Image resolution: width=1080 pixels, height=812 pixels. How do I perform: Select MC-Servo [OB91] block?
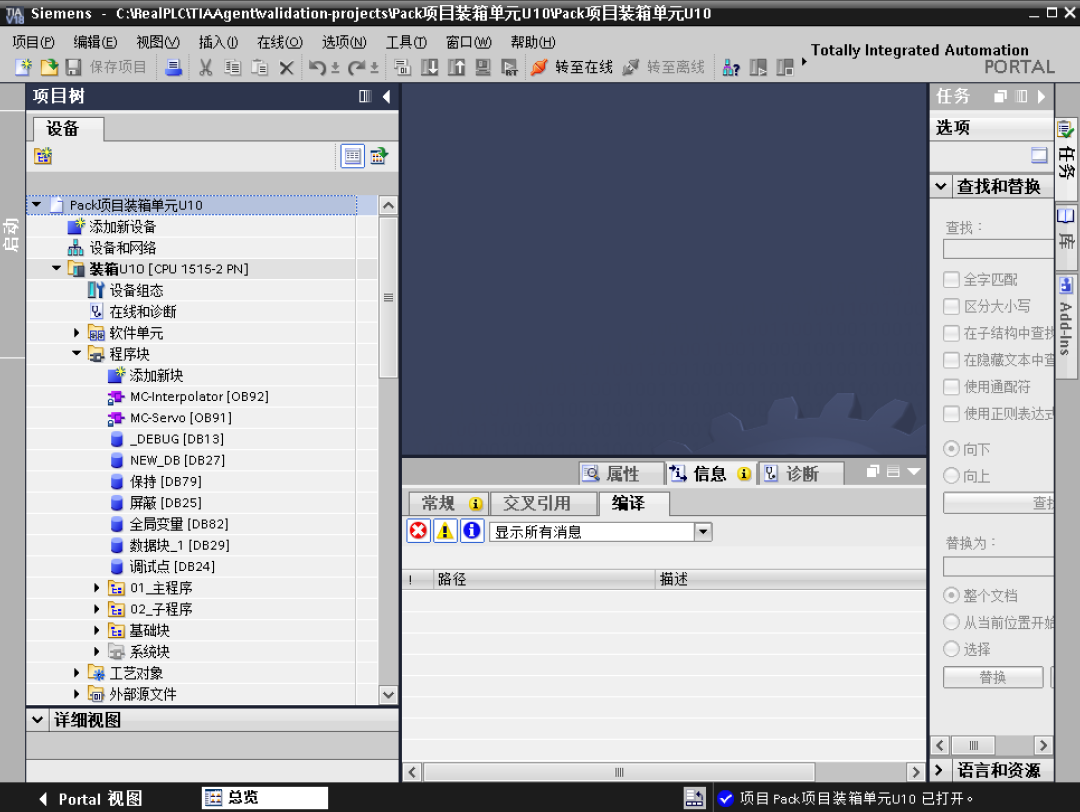(x=180, y=418)
